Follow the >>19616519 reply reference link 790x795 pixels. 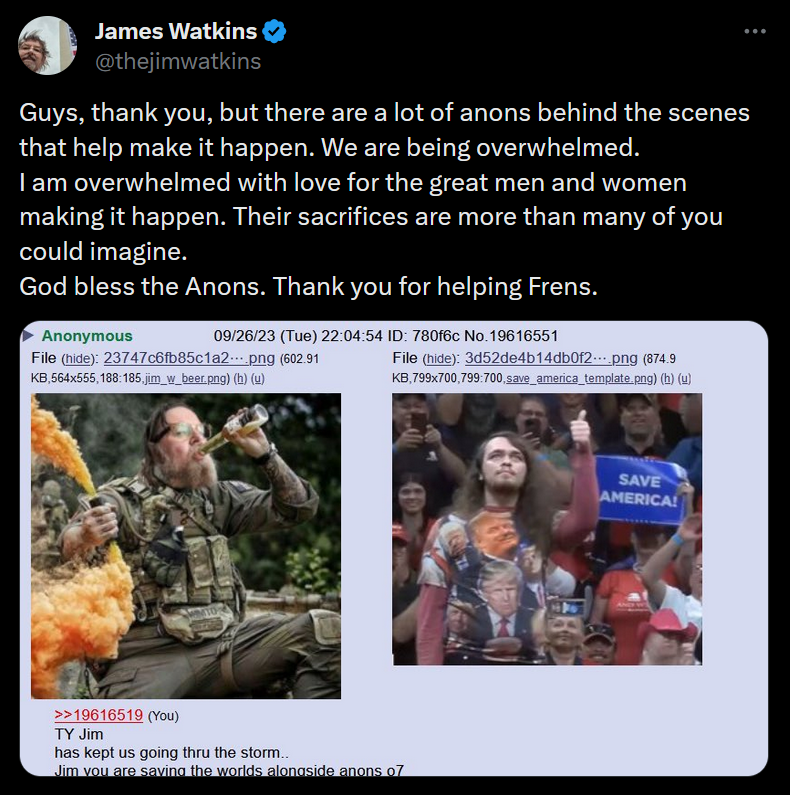coord(99,715)
